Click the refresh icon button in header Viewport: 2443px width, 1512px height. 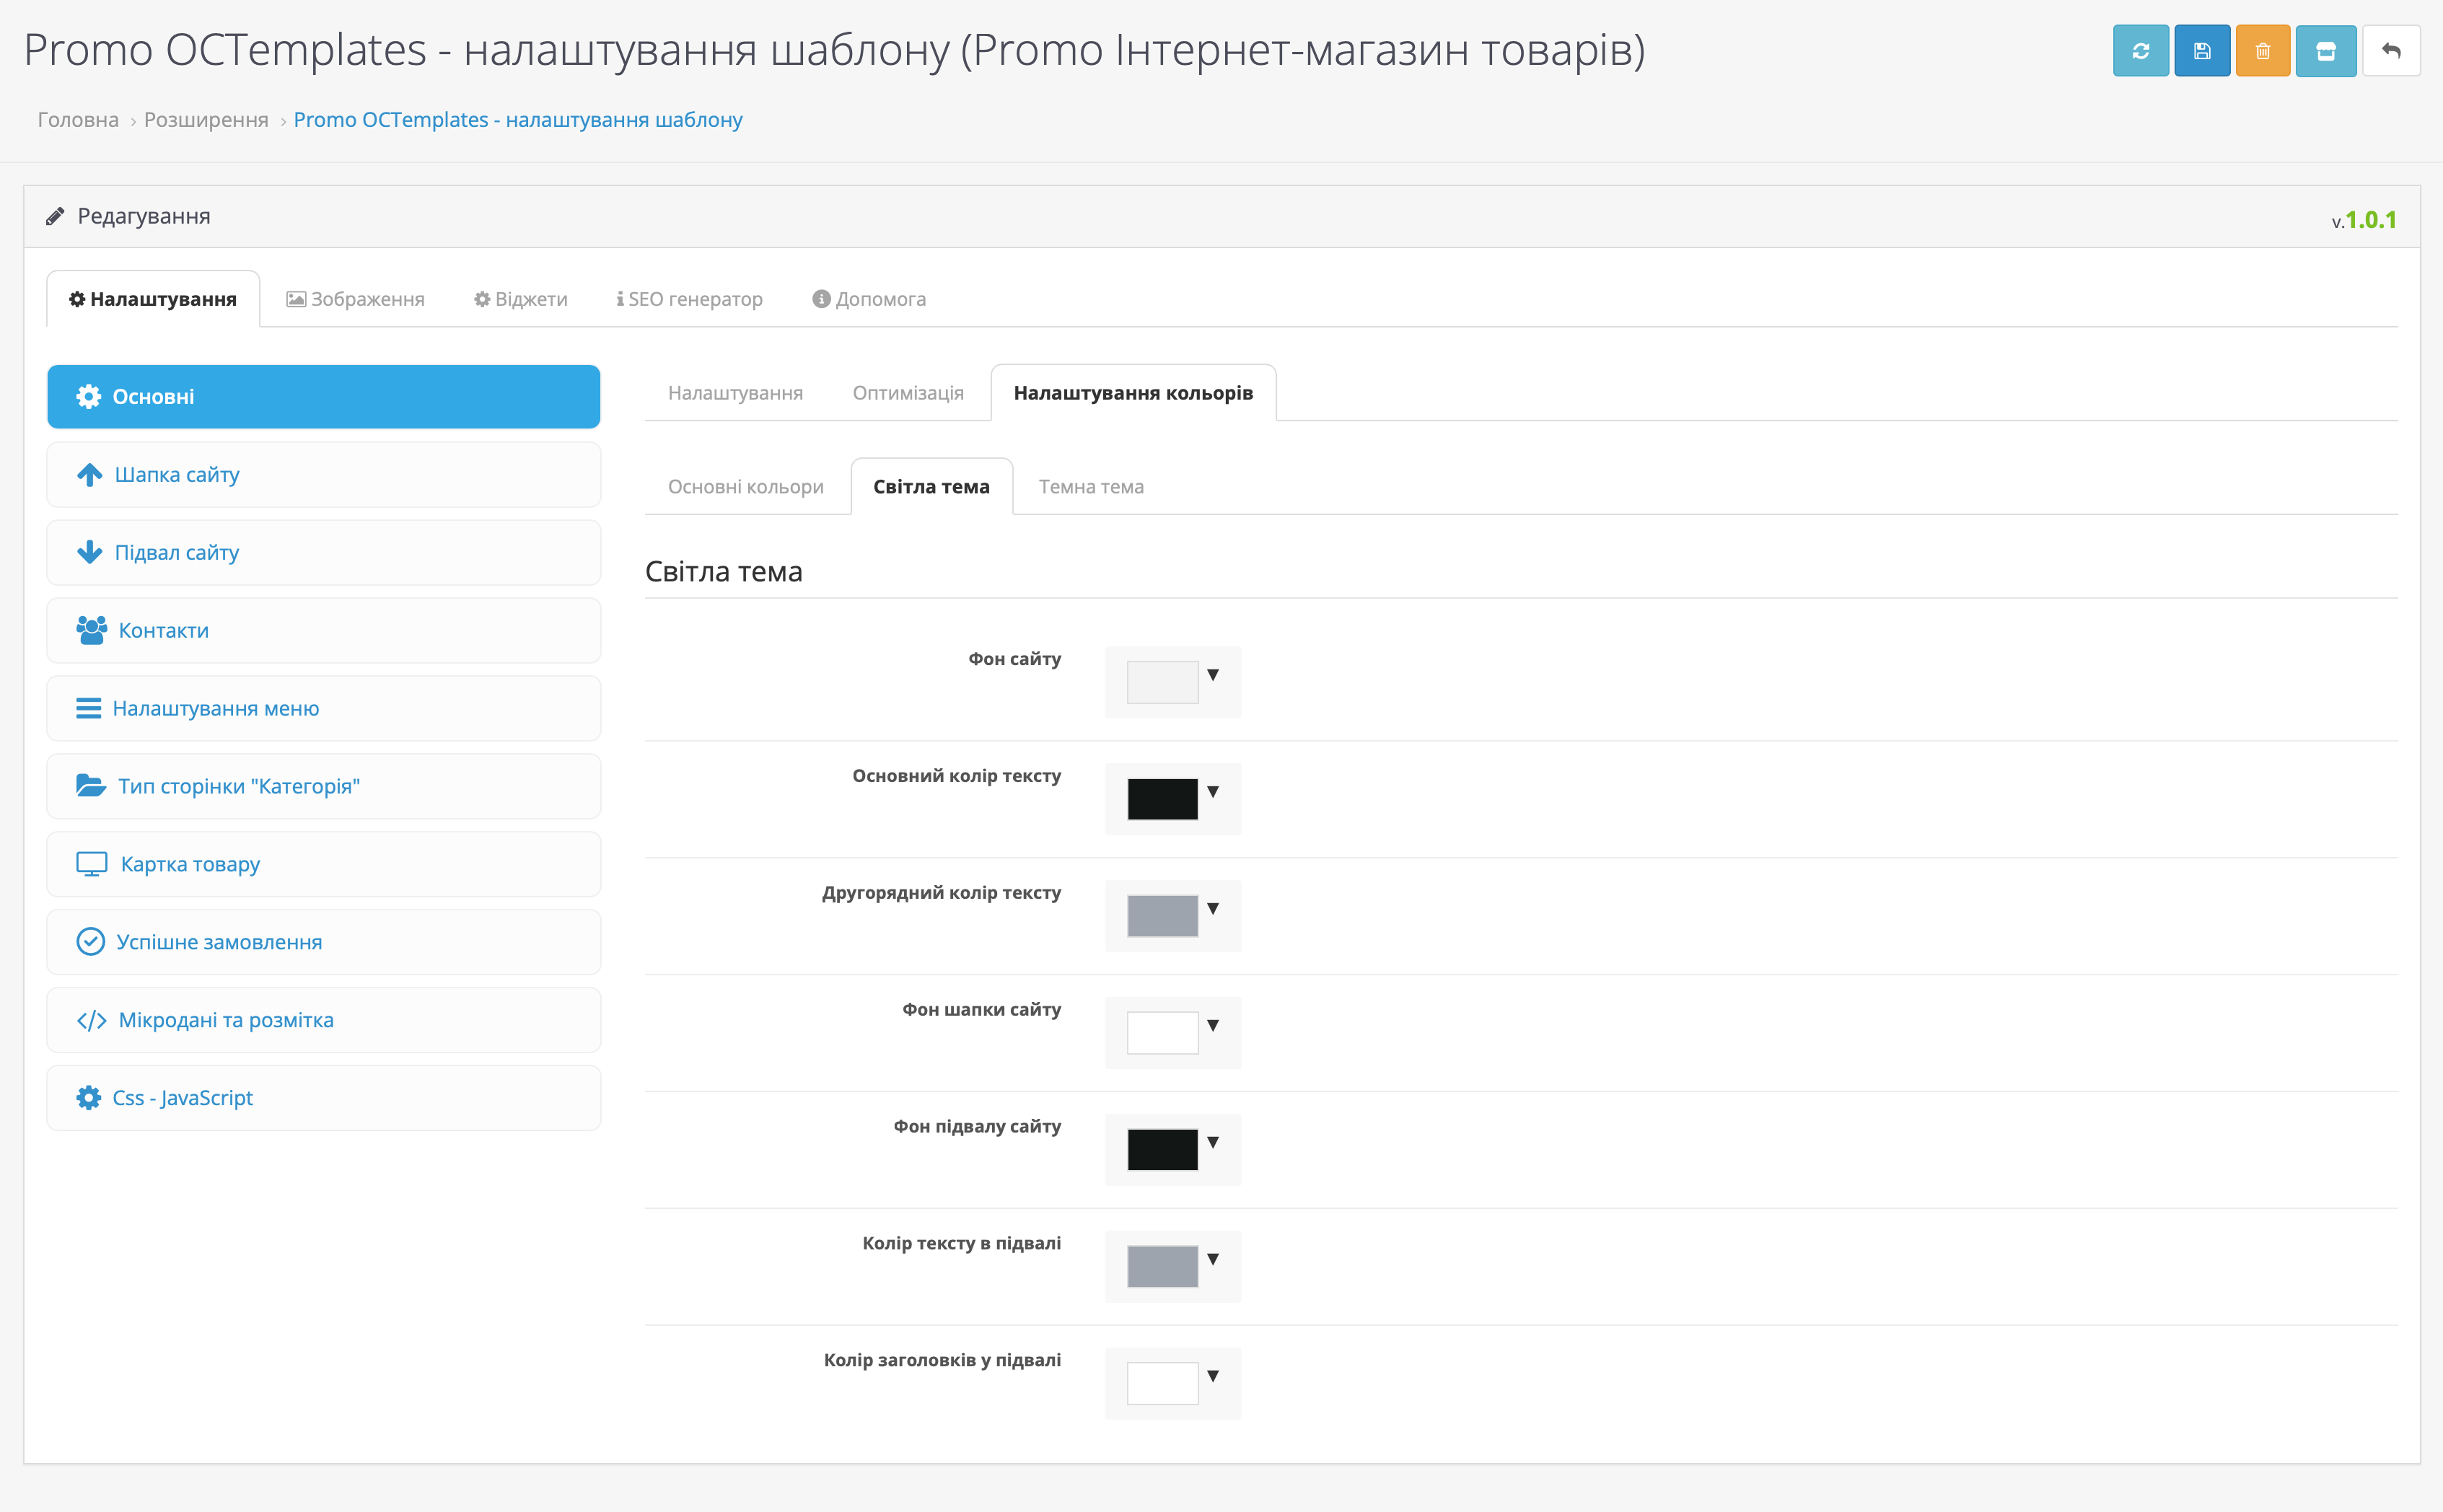click(2140, 51)
